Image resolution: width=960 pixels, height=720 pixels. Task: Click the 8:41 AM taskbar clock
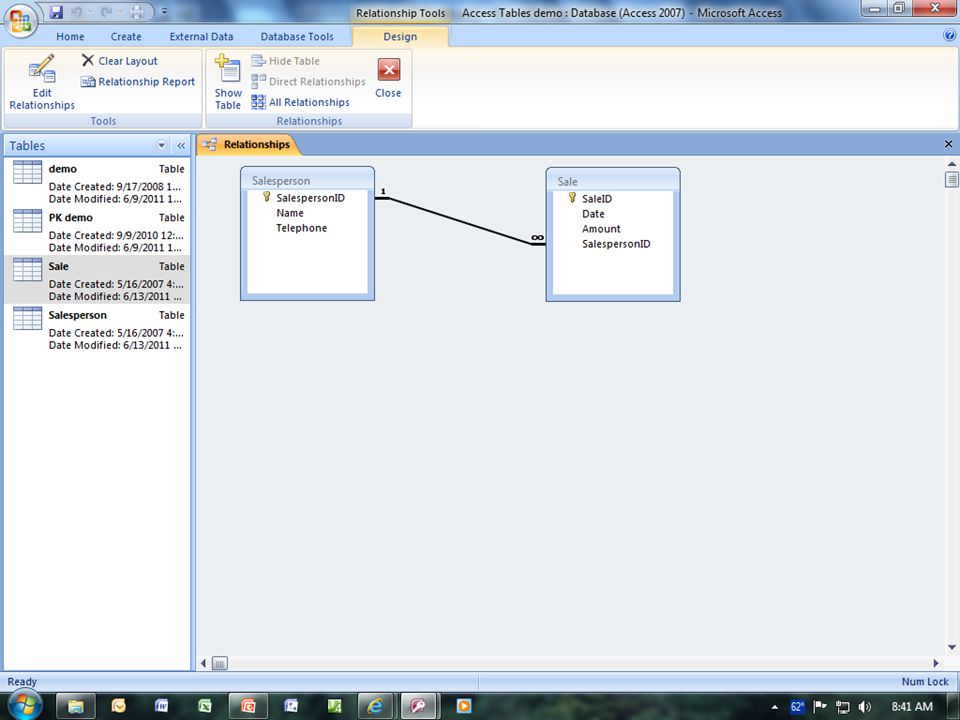click(912, 707)
